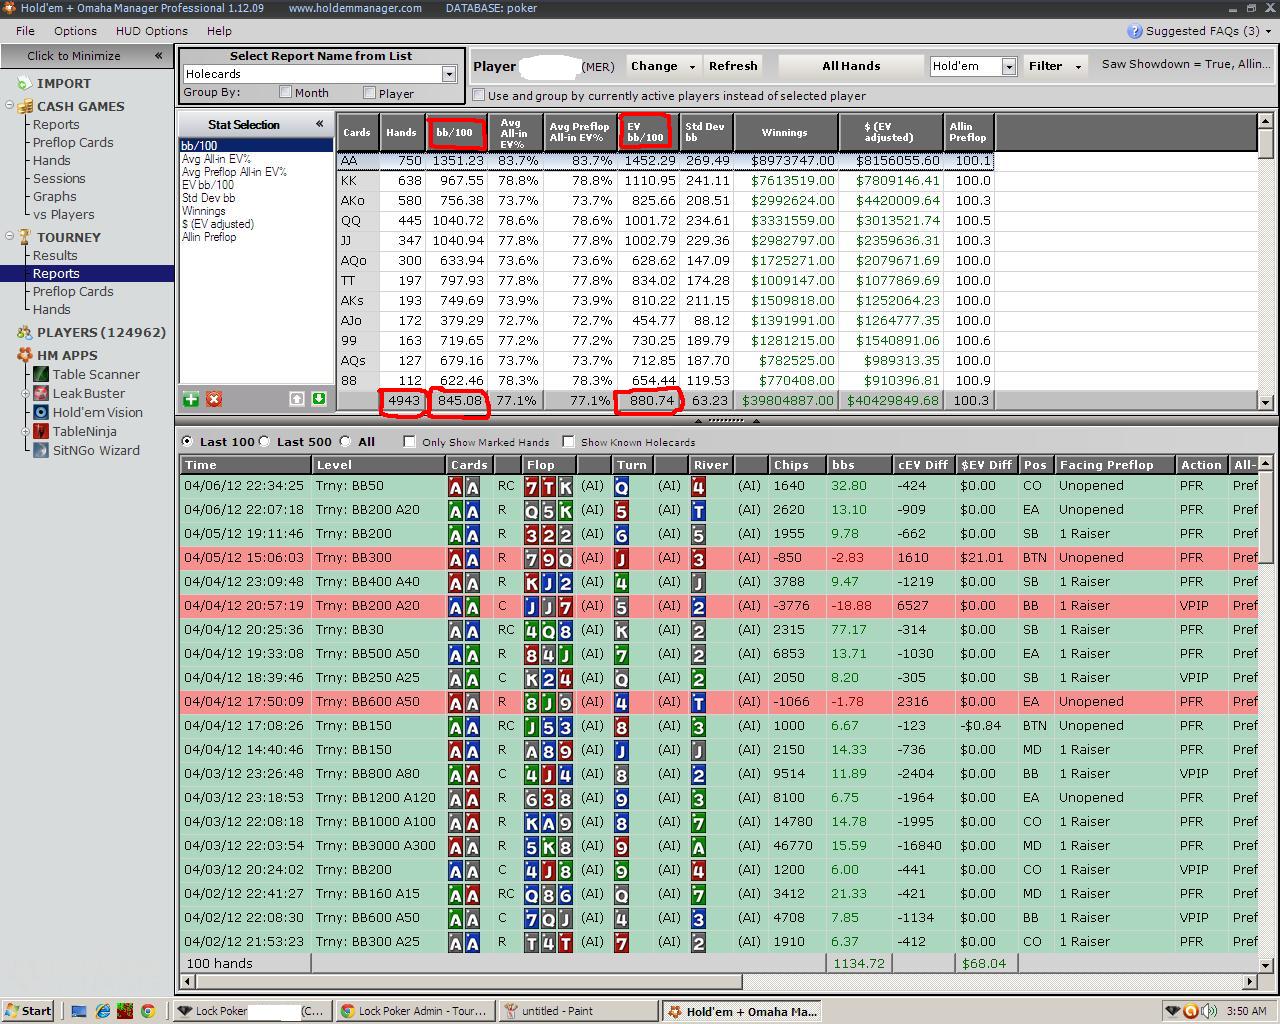Open Cash Games Graphs
The height and width of the screenshot is (1024, 1280).
[54, 196]
